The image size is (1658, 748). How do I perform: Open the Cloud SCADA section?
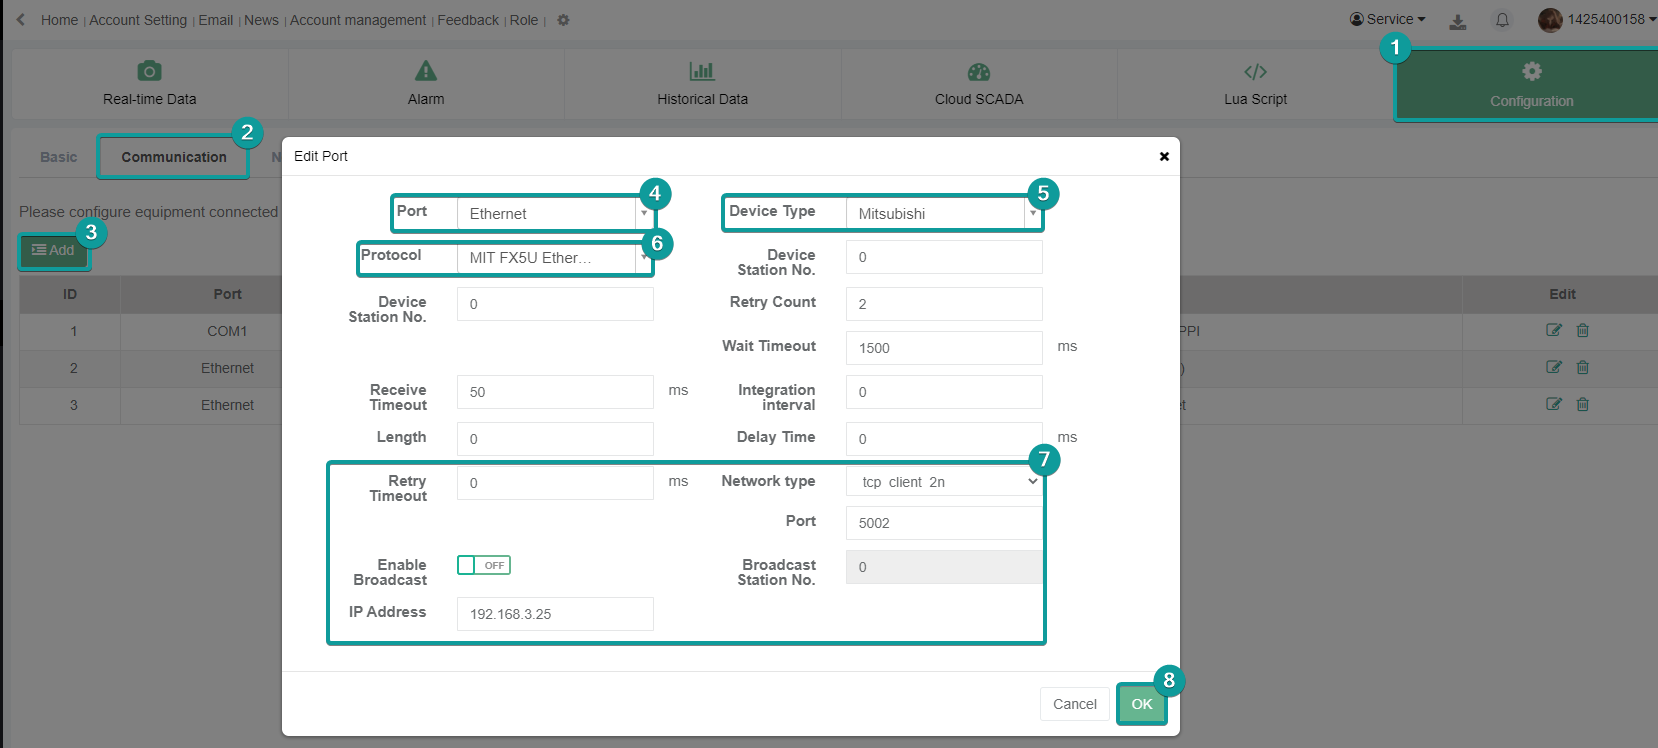[x=978, y=84]
